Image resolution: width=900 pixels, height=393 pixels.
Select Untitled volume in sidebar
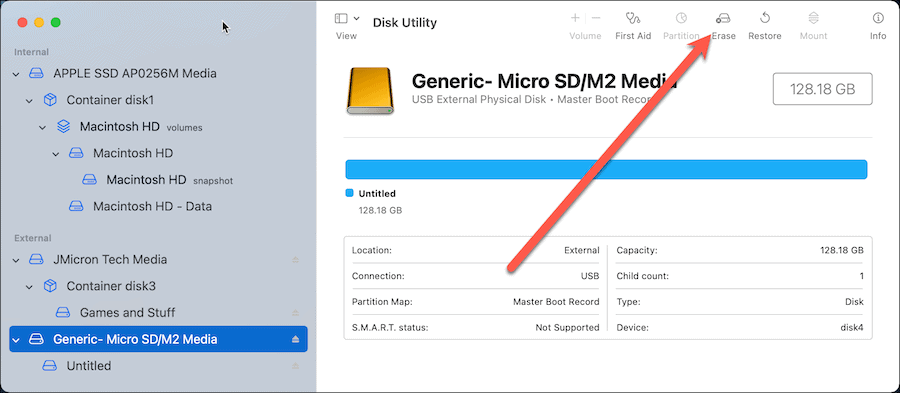(89, 366)
